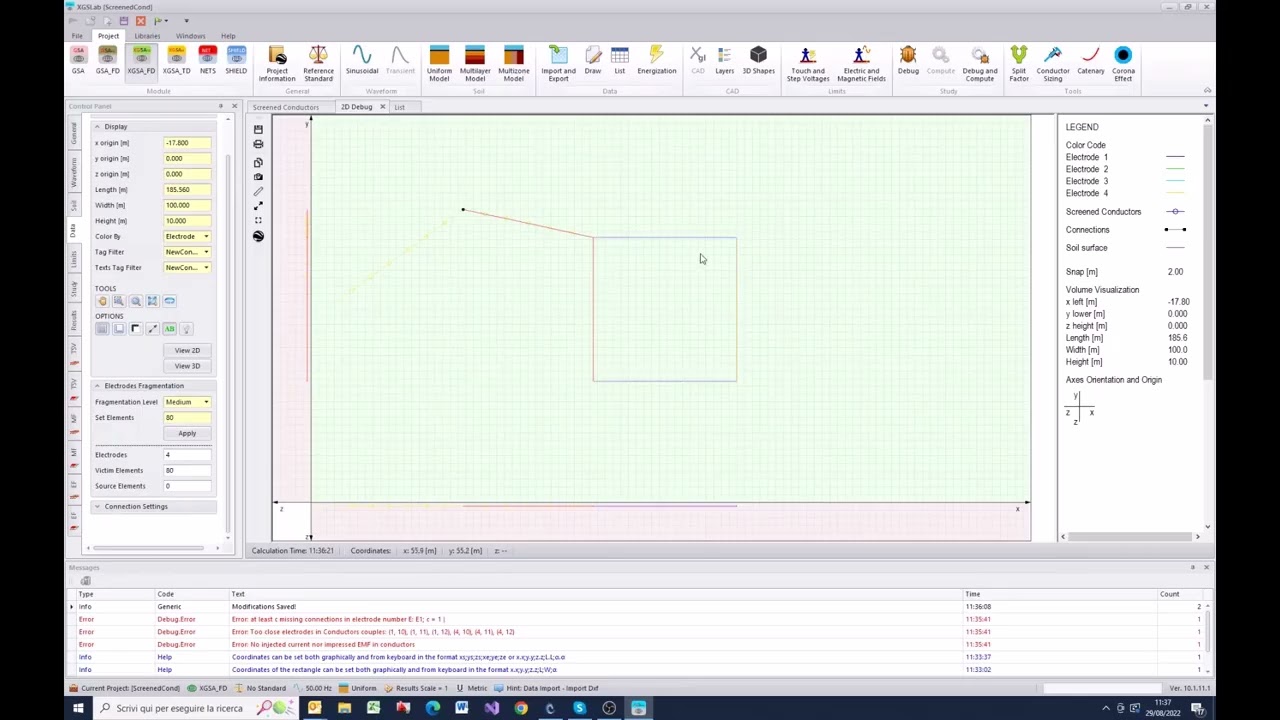
Task: Open Project Information
Action: click(x=277, y=64)
